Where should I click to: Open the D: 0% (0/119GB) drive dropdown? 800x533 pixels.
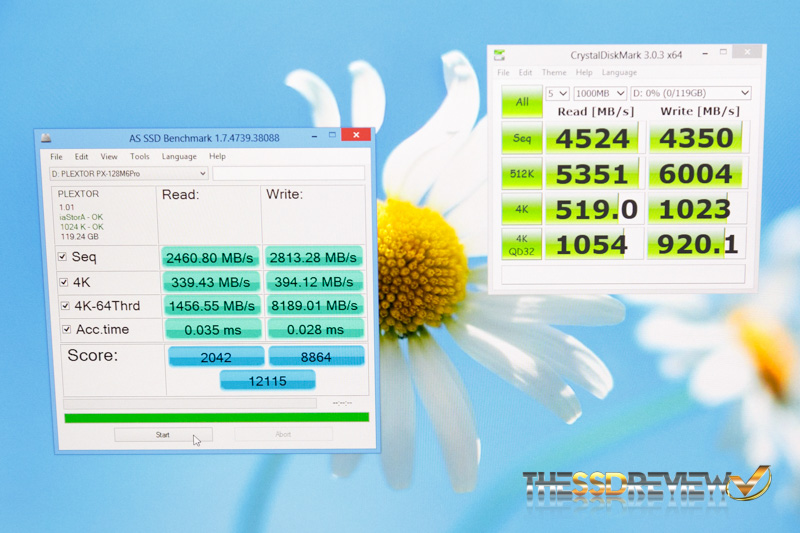coord(691,93)
